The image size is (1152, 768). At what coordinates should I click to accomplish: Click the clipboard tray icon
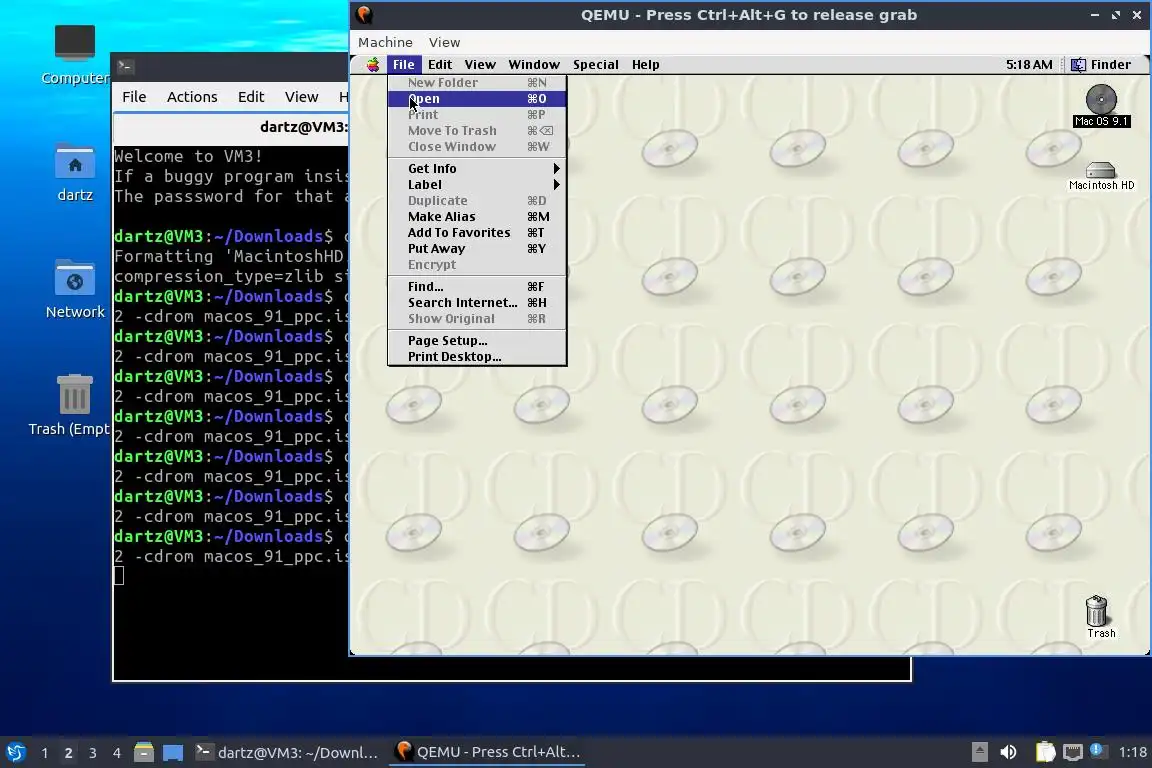coord(1045,752)
